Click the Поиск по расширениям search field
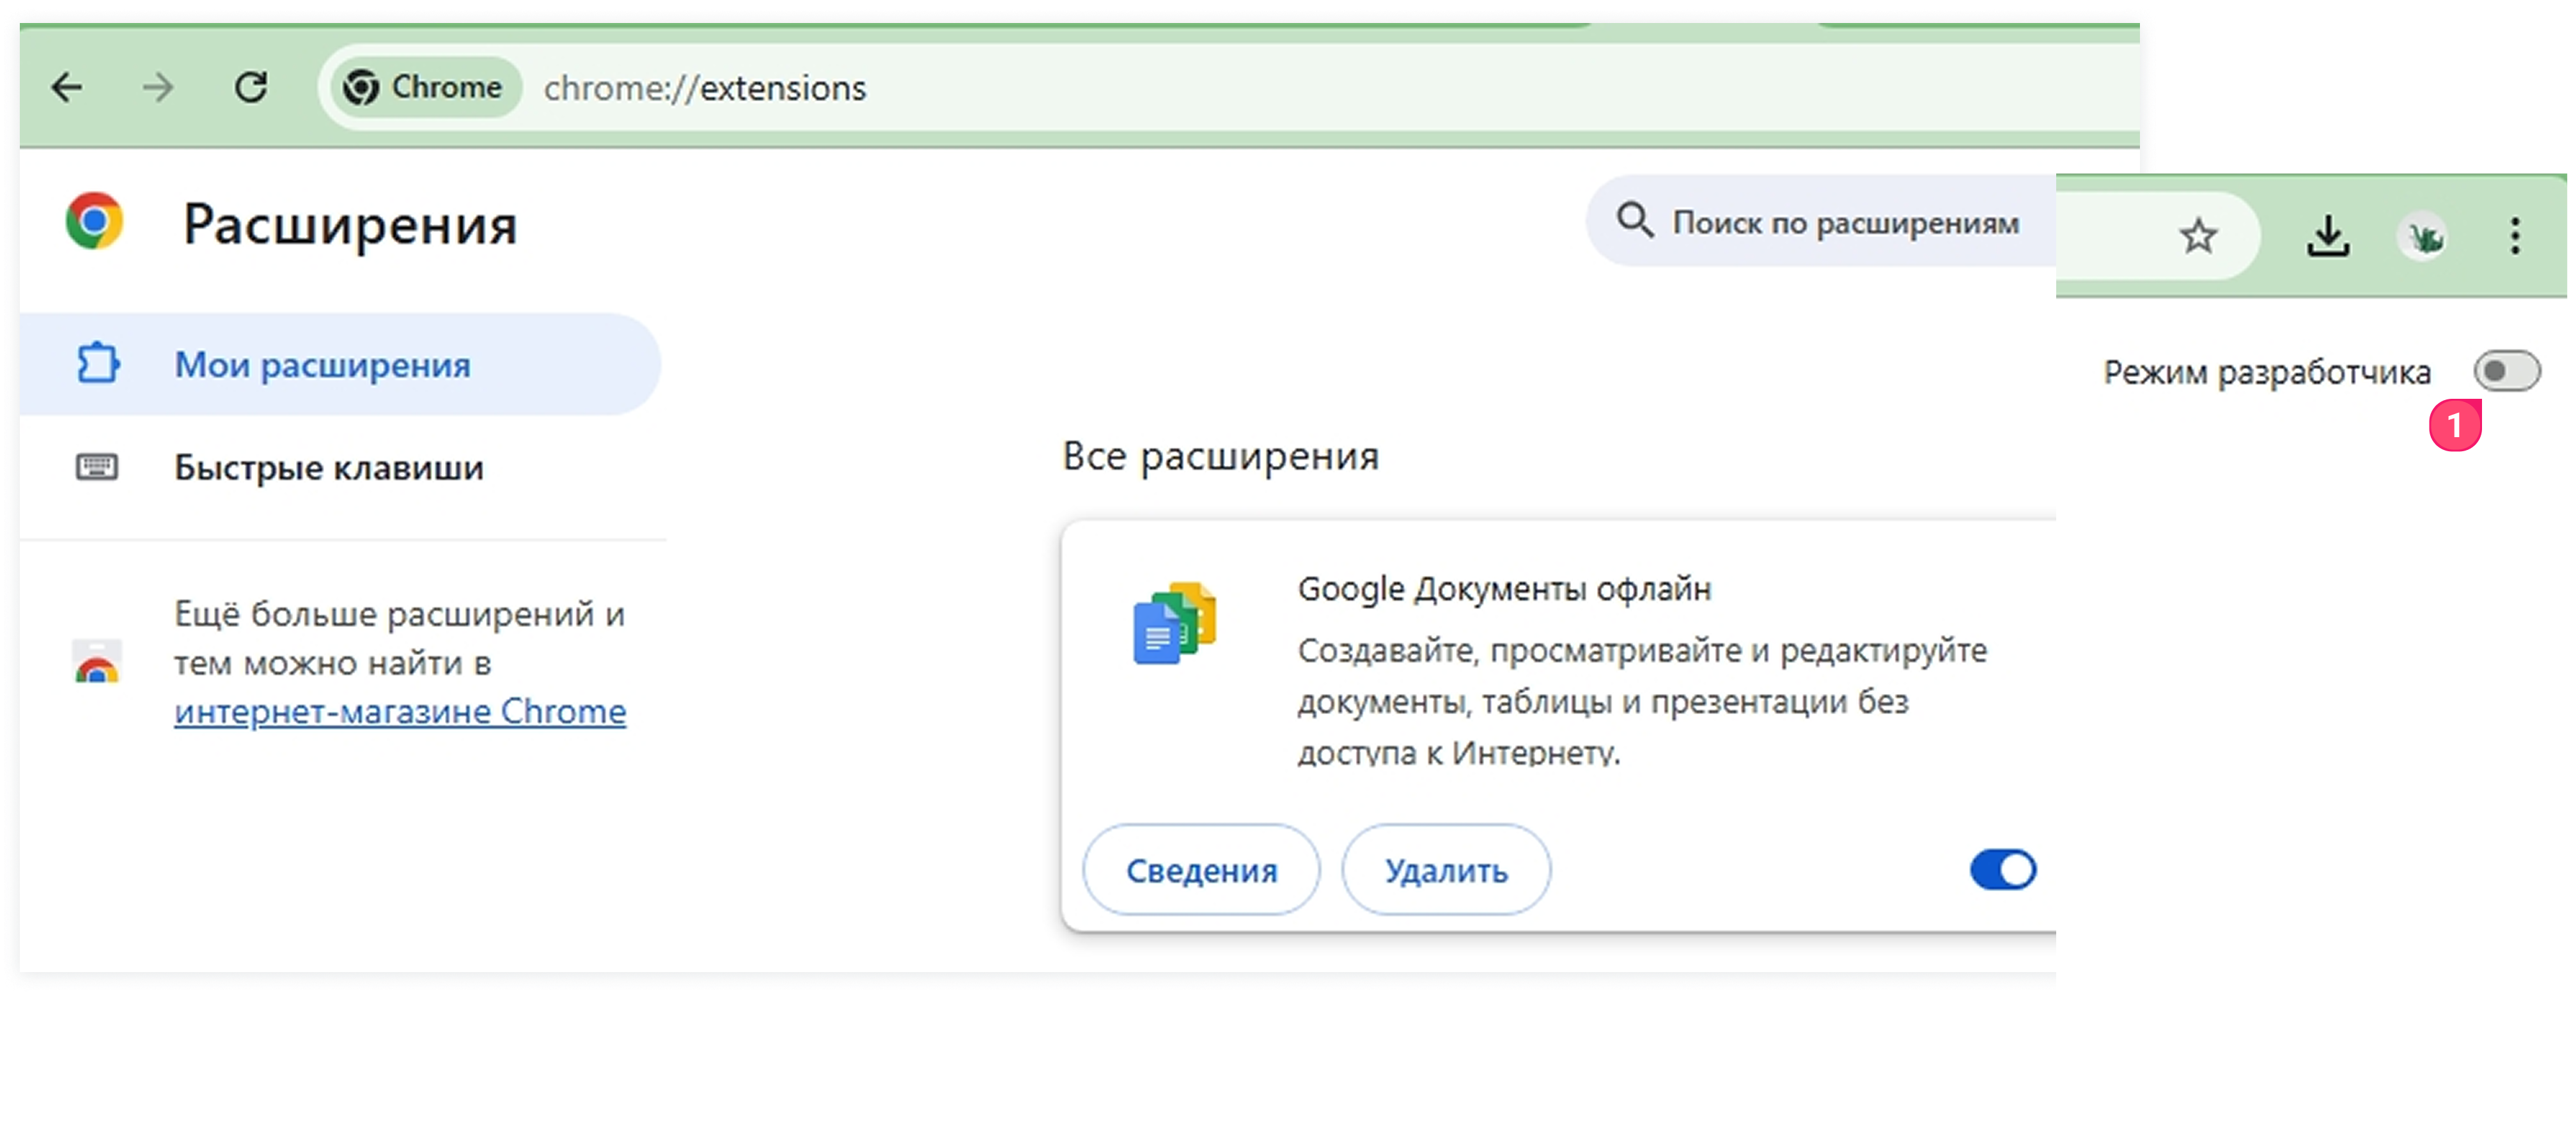The image size is (2576, 1121). (1822, 222)
